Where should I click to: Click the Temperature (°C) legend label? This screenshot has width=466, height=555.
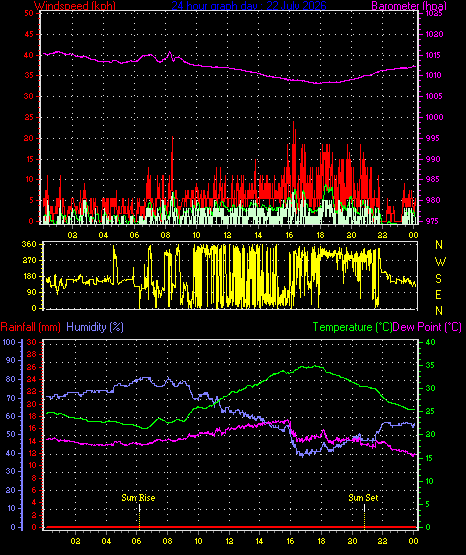352,327
